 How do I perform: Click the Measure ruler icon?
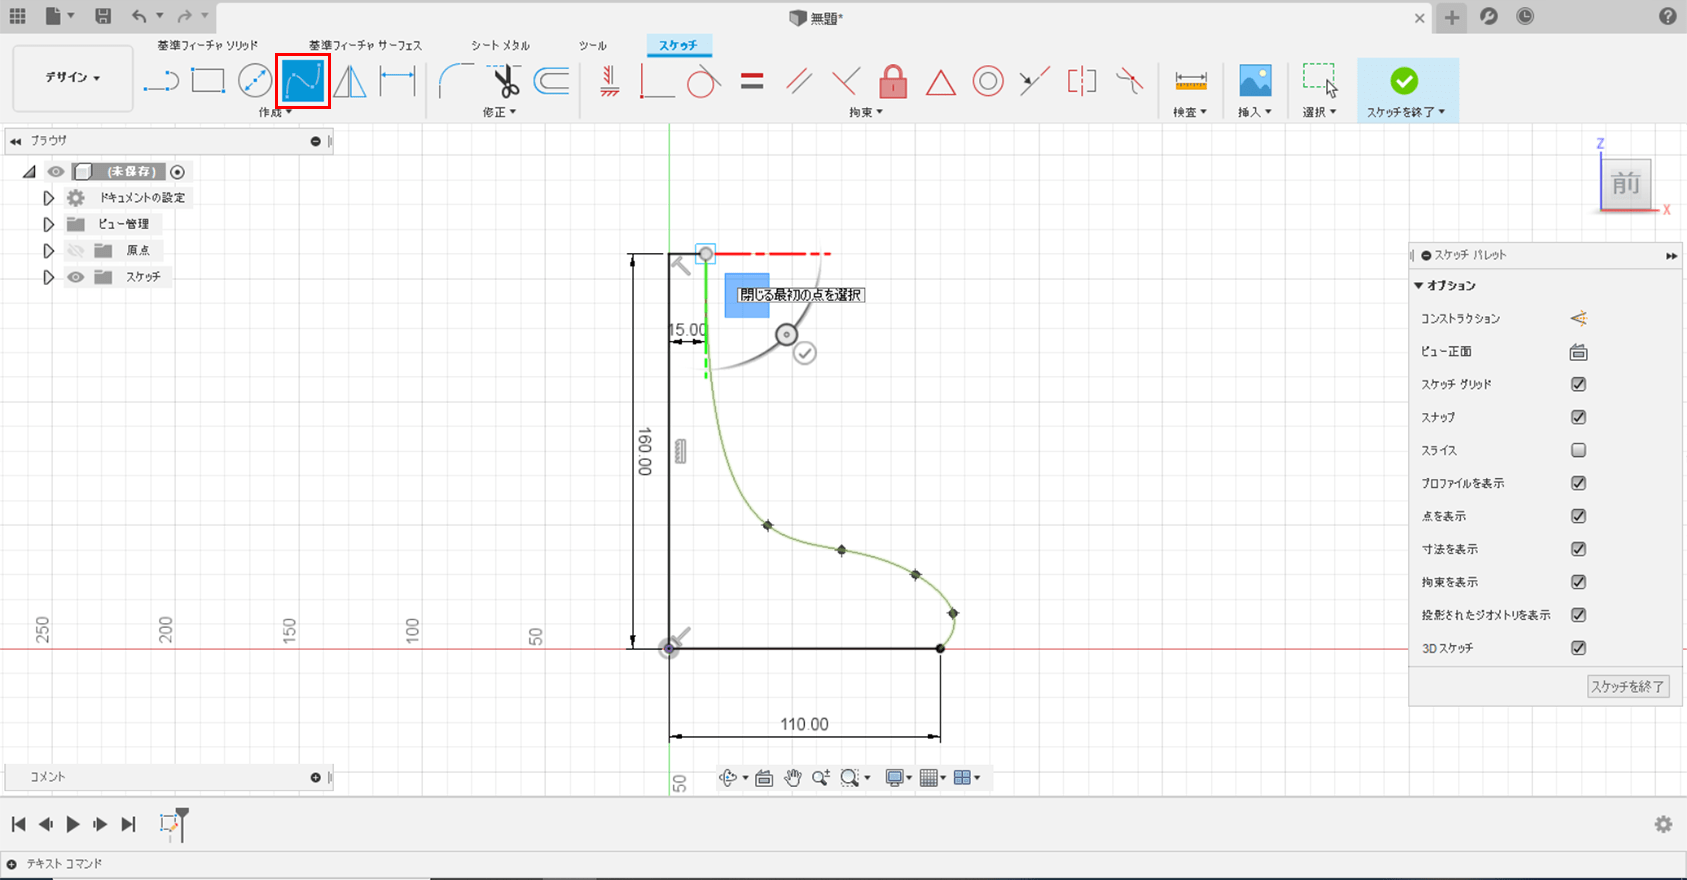pos(1190,81)
